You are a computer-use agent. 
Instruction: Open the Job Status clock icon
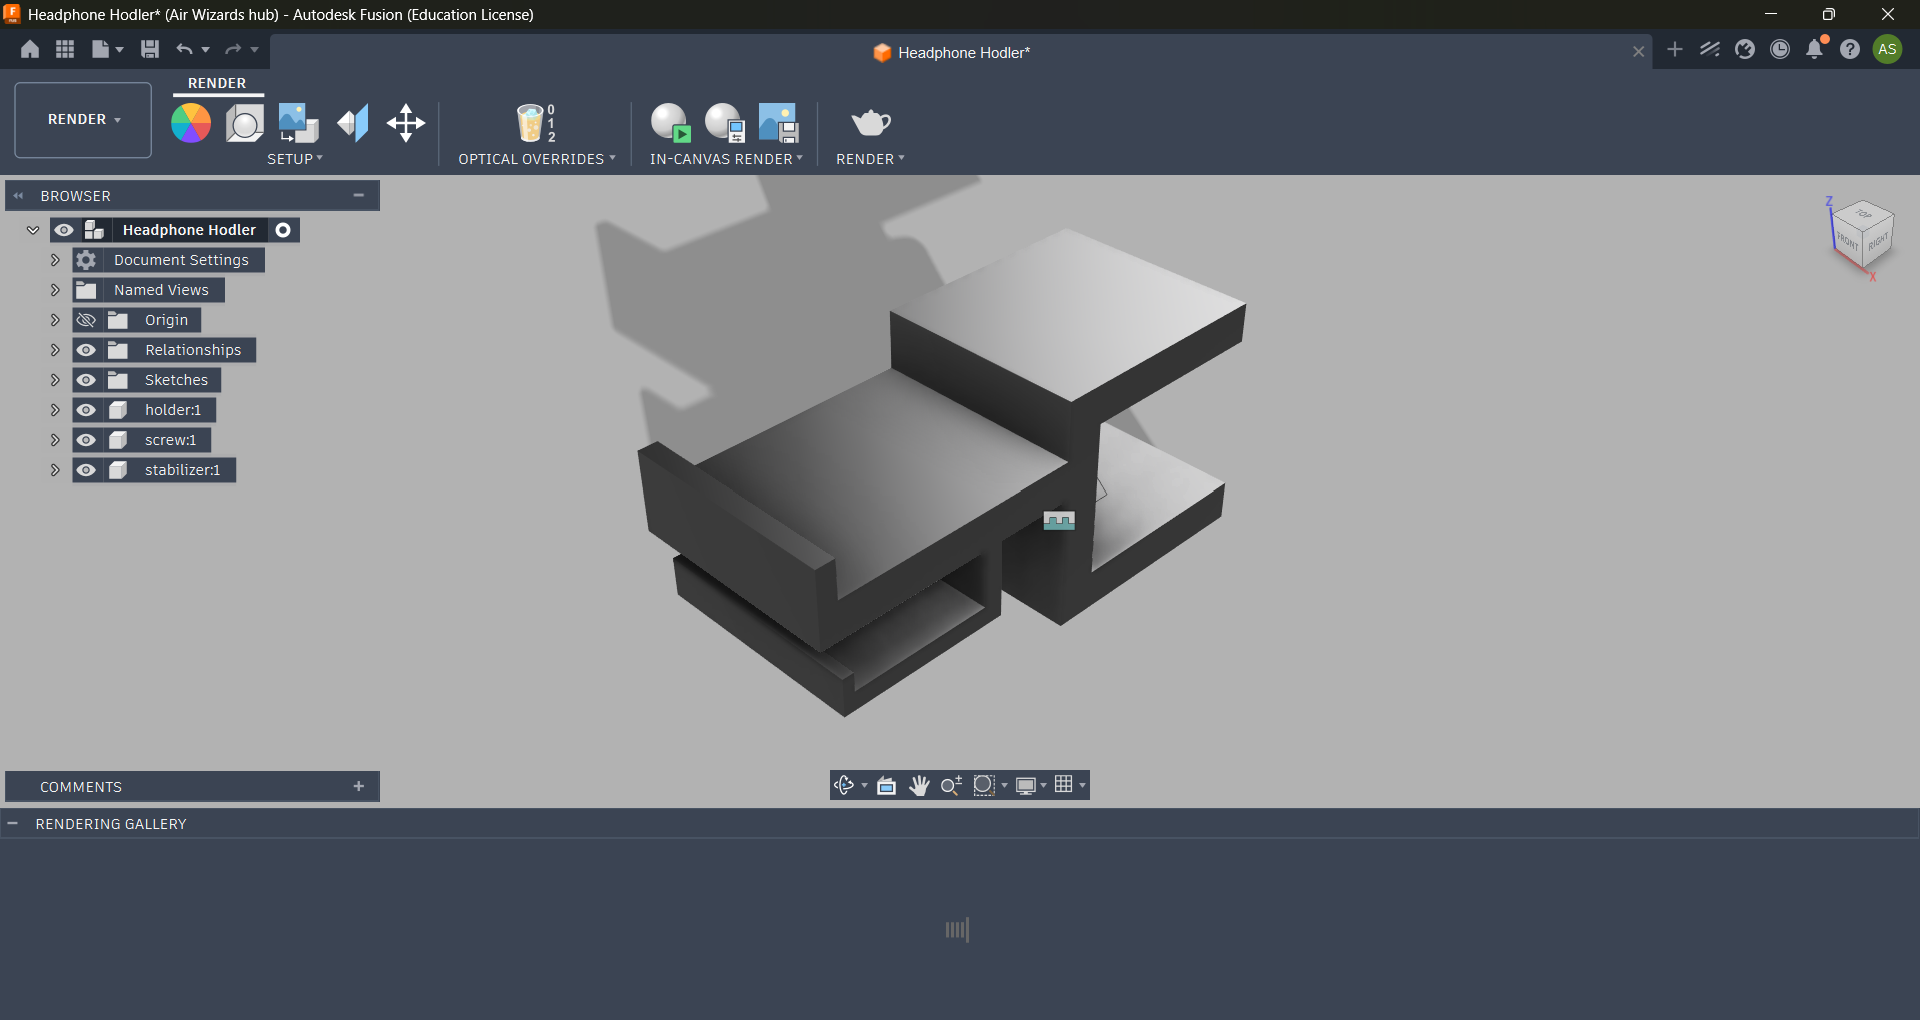click(1780, 49)
